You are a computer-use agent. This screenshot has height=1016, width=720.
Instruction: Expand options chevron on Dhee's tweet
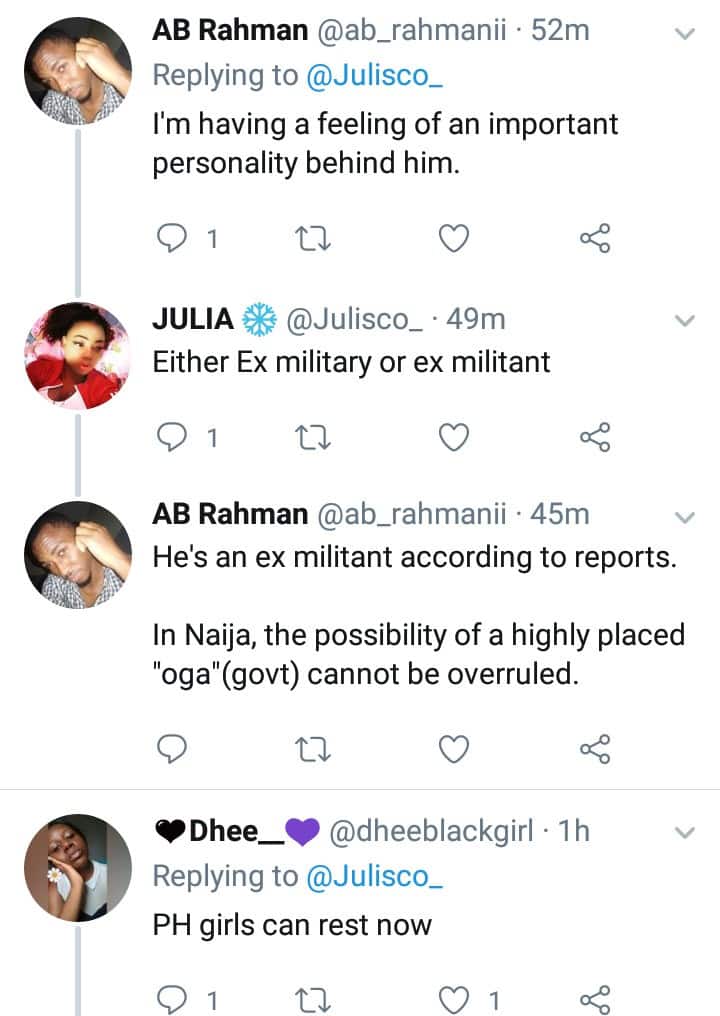[685, 832]
